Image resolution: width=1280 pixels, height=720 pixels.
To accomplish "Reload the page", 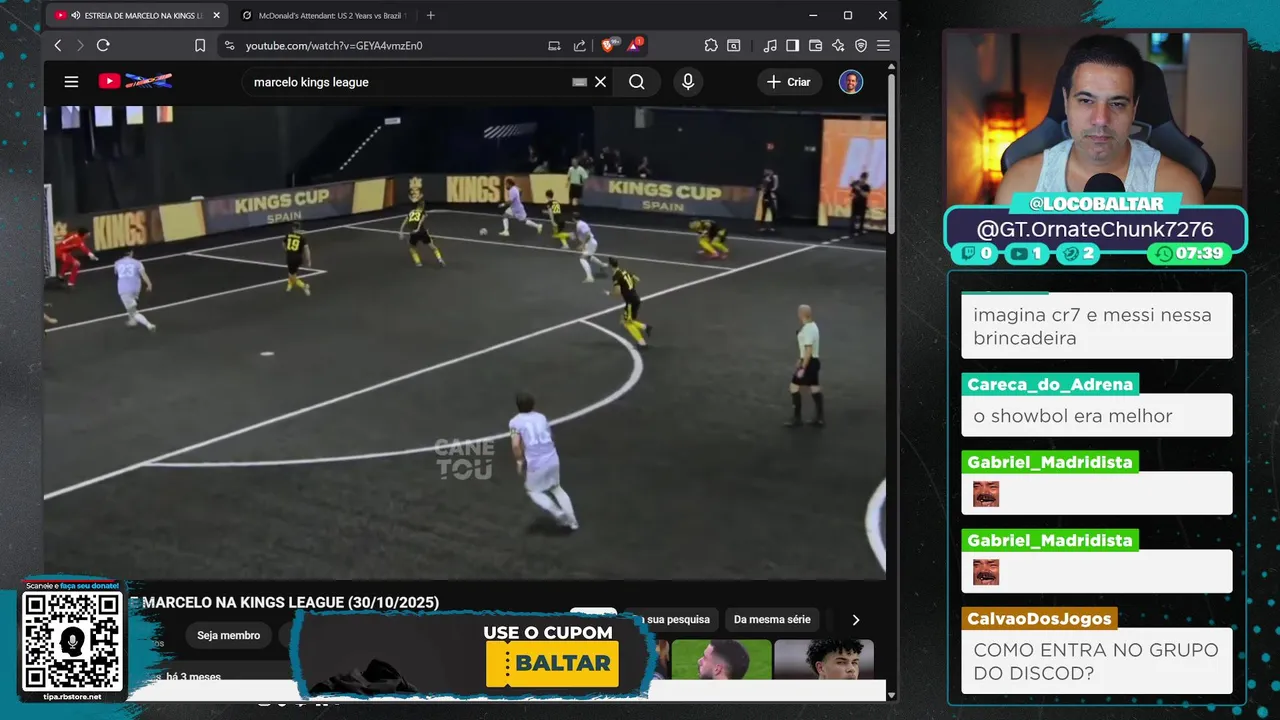I will pyautogui.click(x=103, y=45).
